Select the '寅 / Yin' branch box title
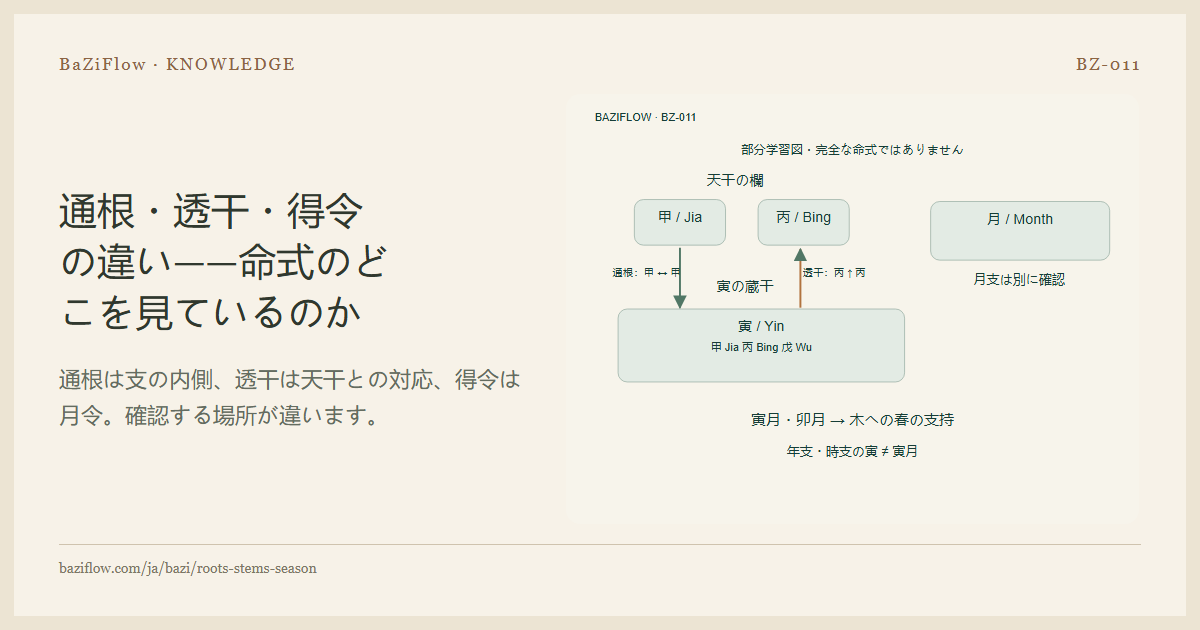Screen dimensions: 1200x630 [x=761, y=327]
